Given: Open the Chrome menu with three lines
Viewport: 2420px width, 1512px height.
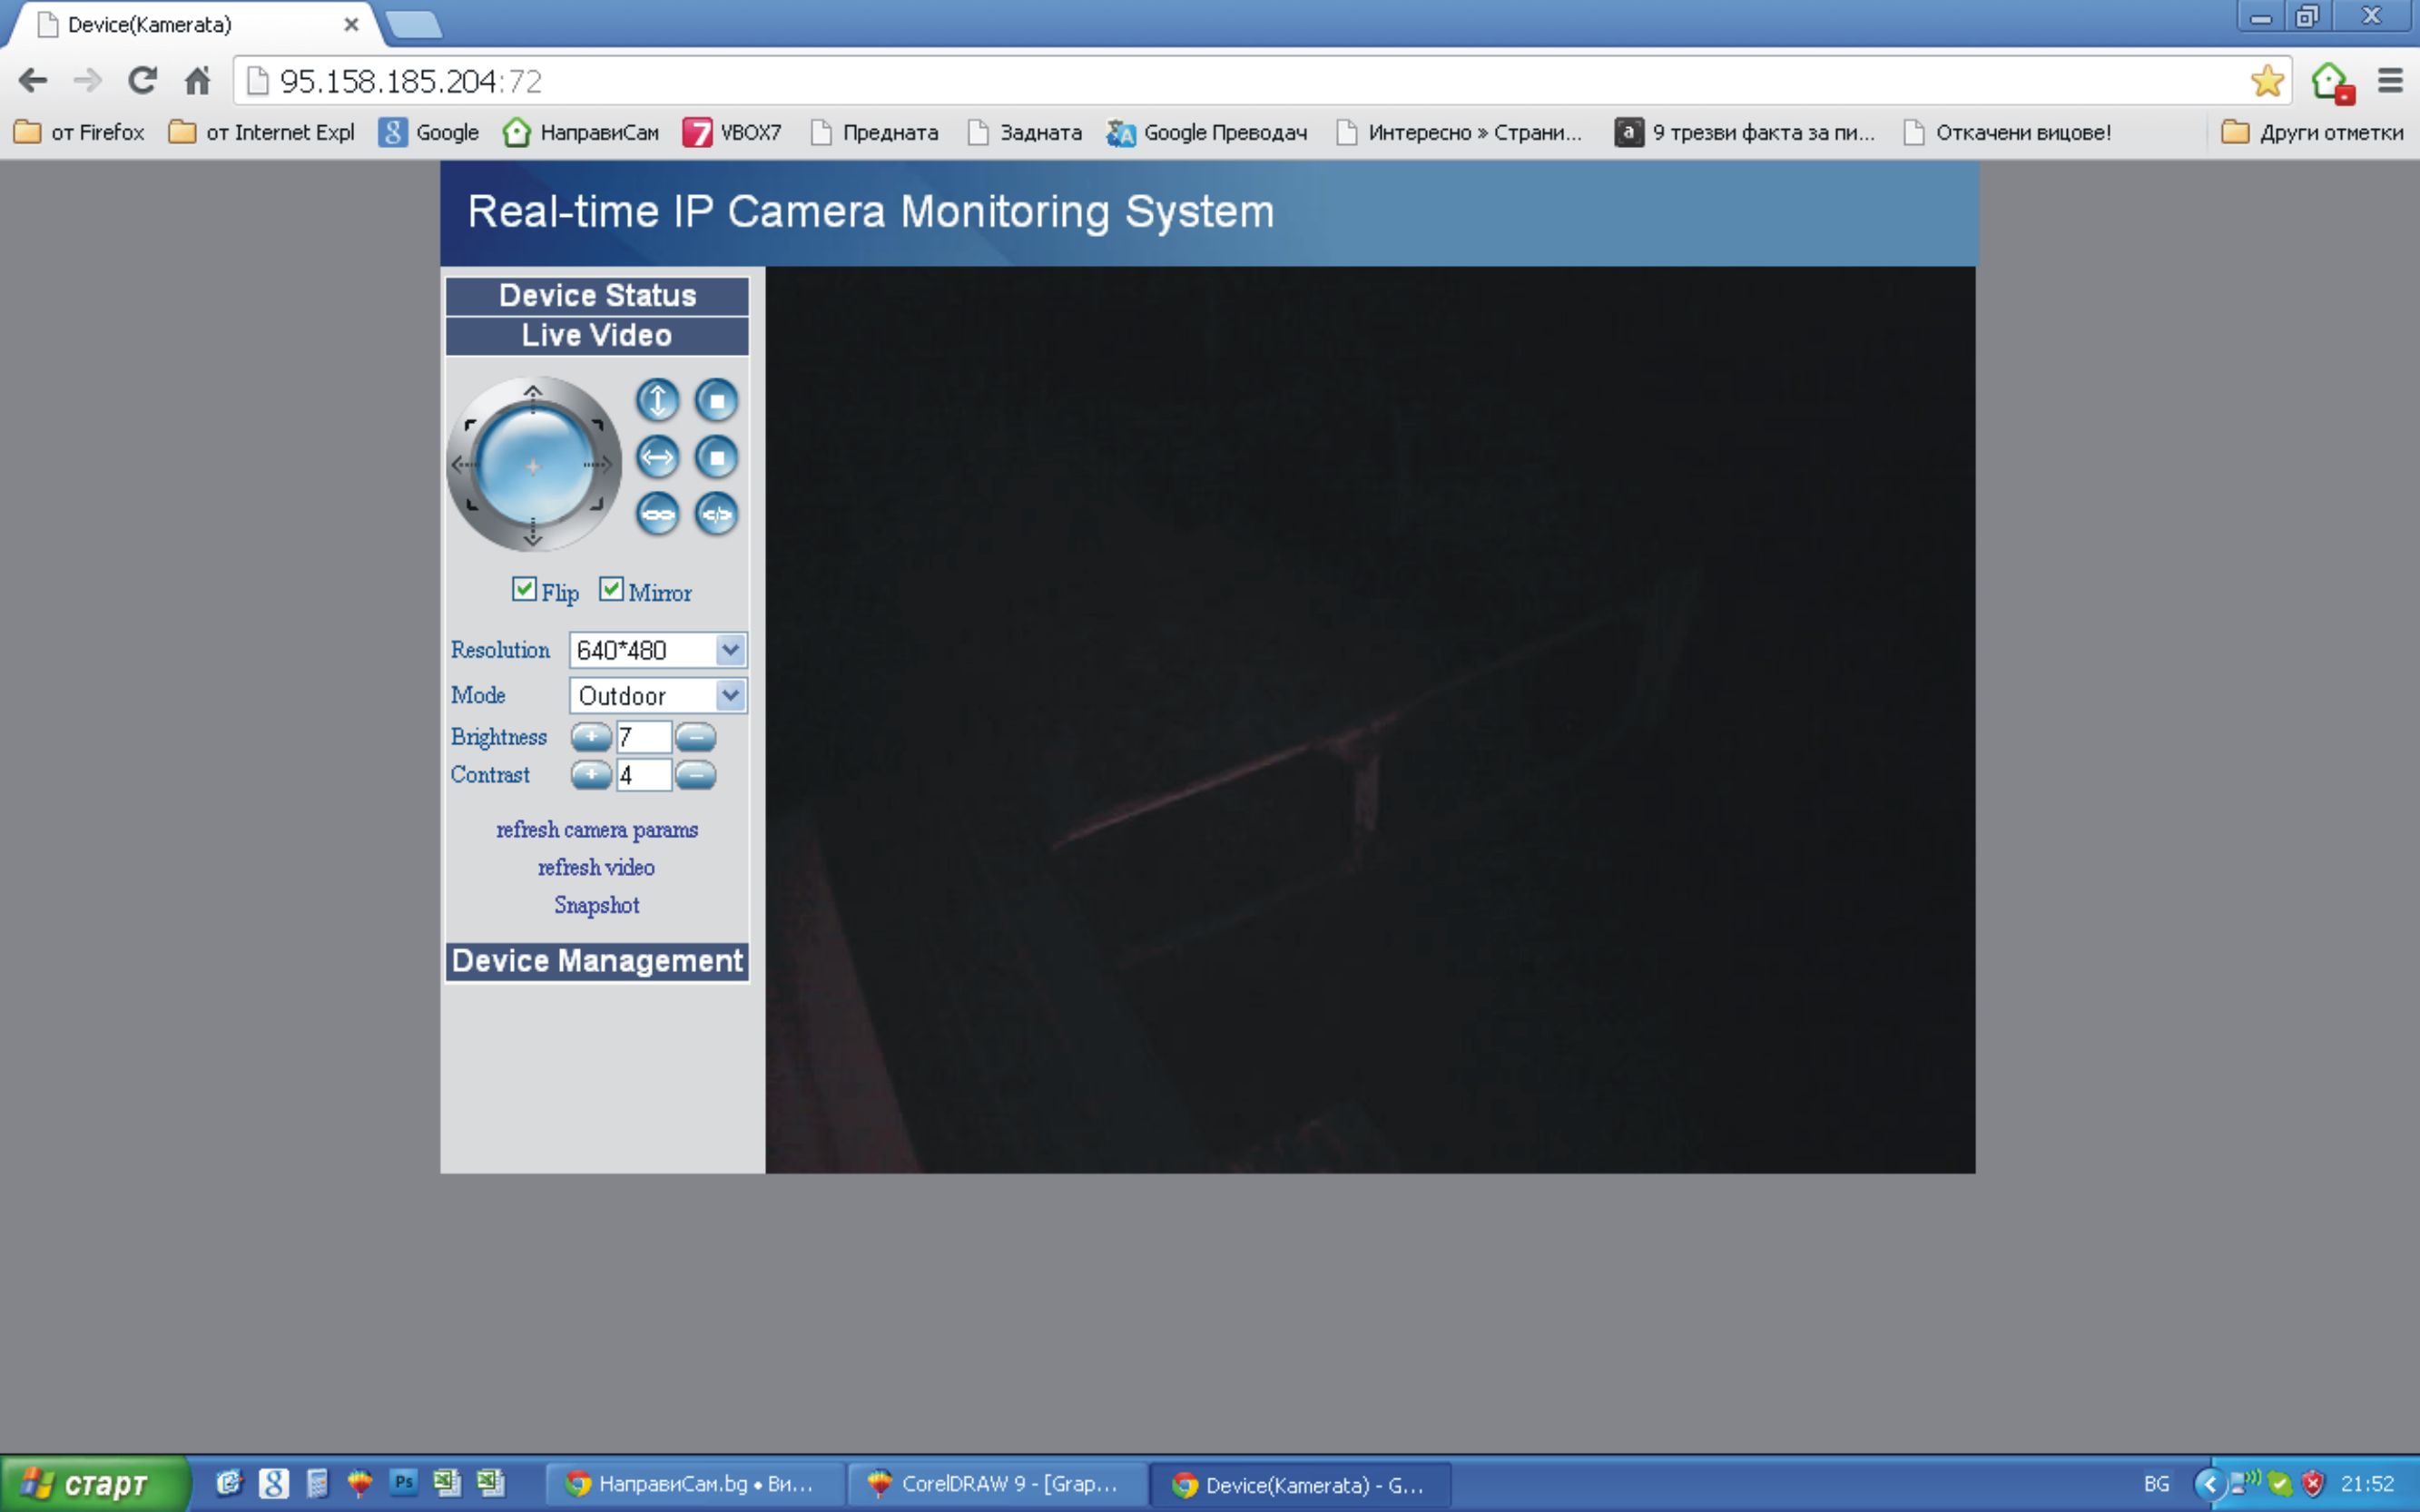Looking at the screenshot, I should click(x=2390, y=81).
